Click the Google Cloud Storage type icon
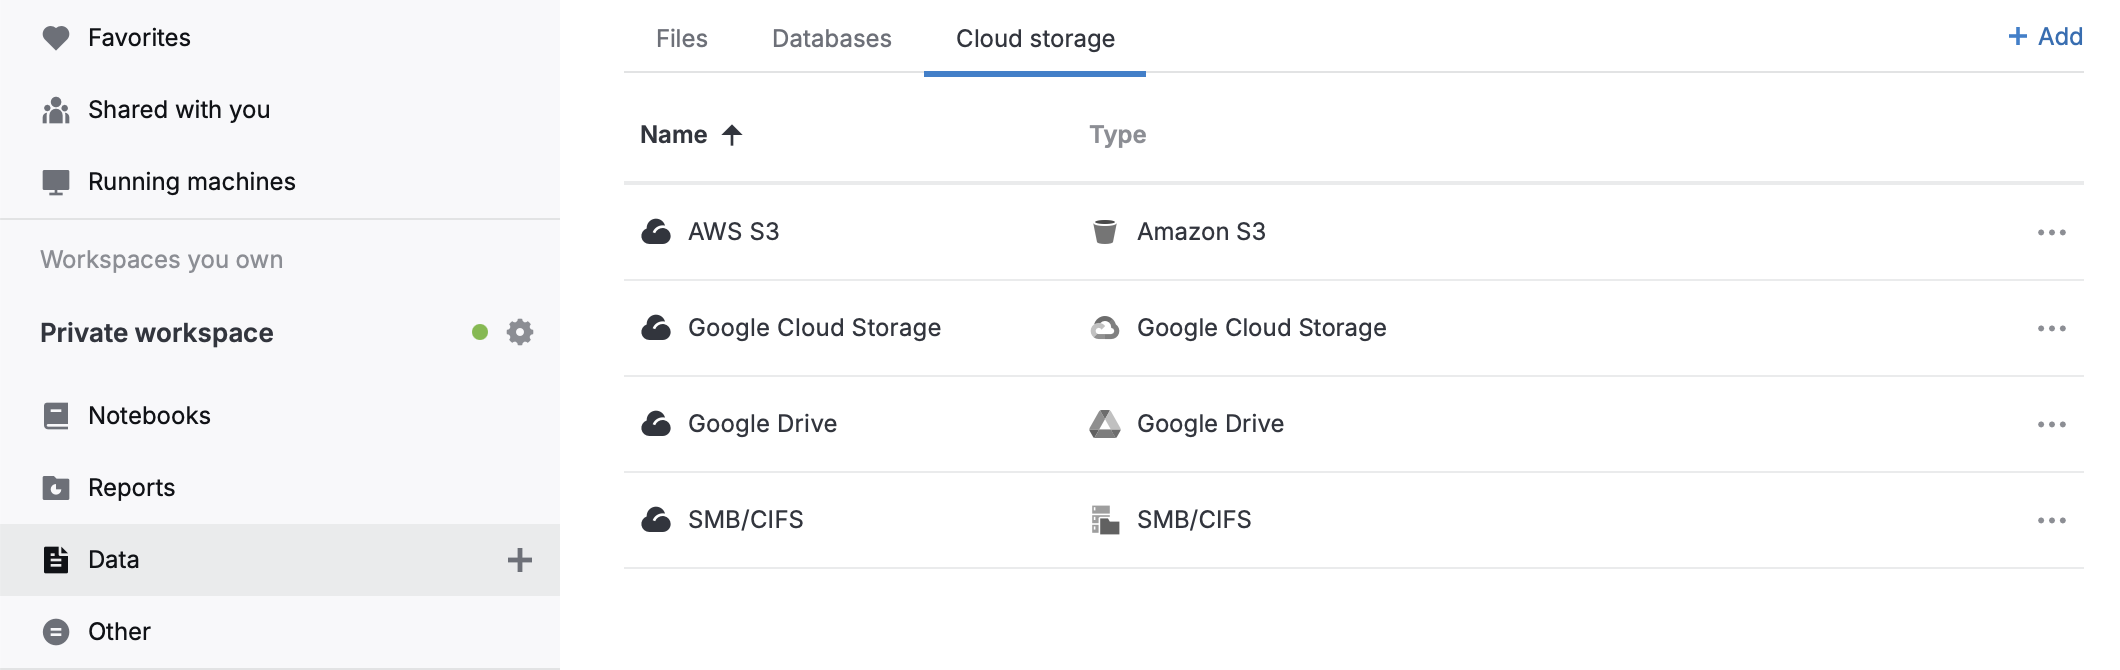Viewport: 2120px width, 670px height. (x=1106, y=327)
